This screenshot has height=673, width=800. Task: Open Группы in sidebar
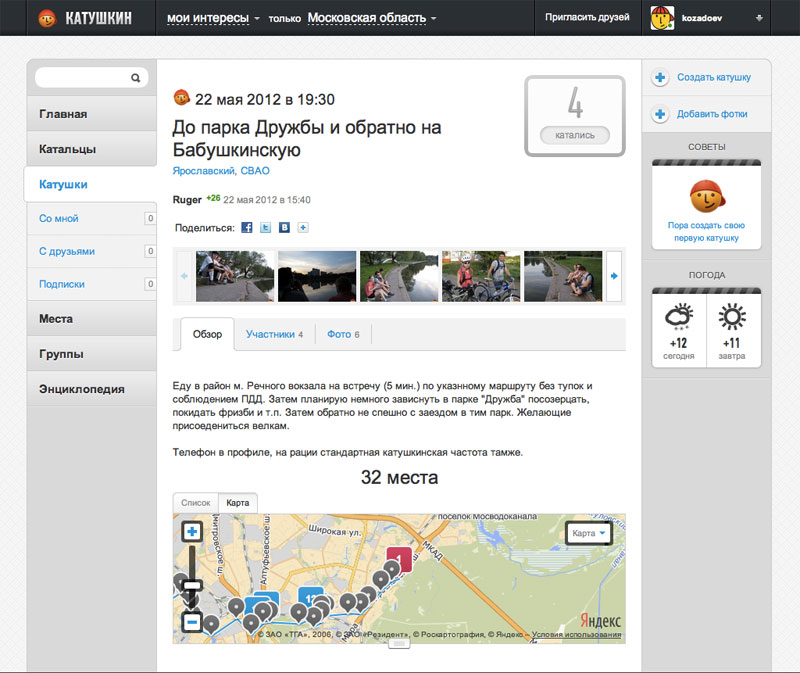pos(92,354)
